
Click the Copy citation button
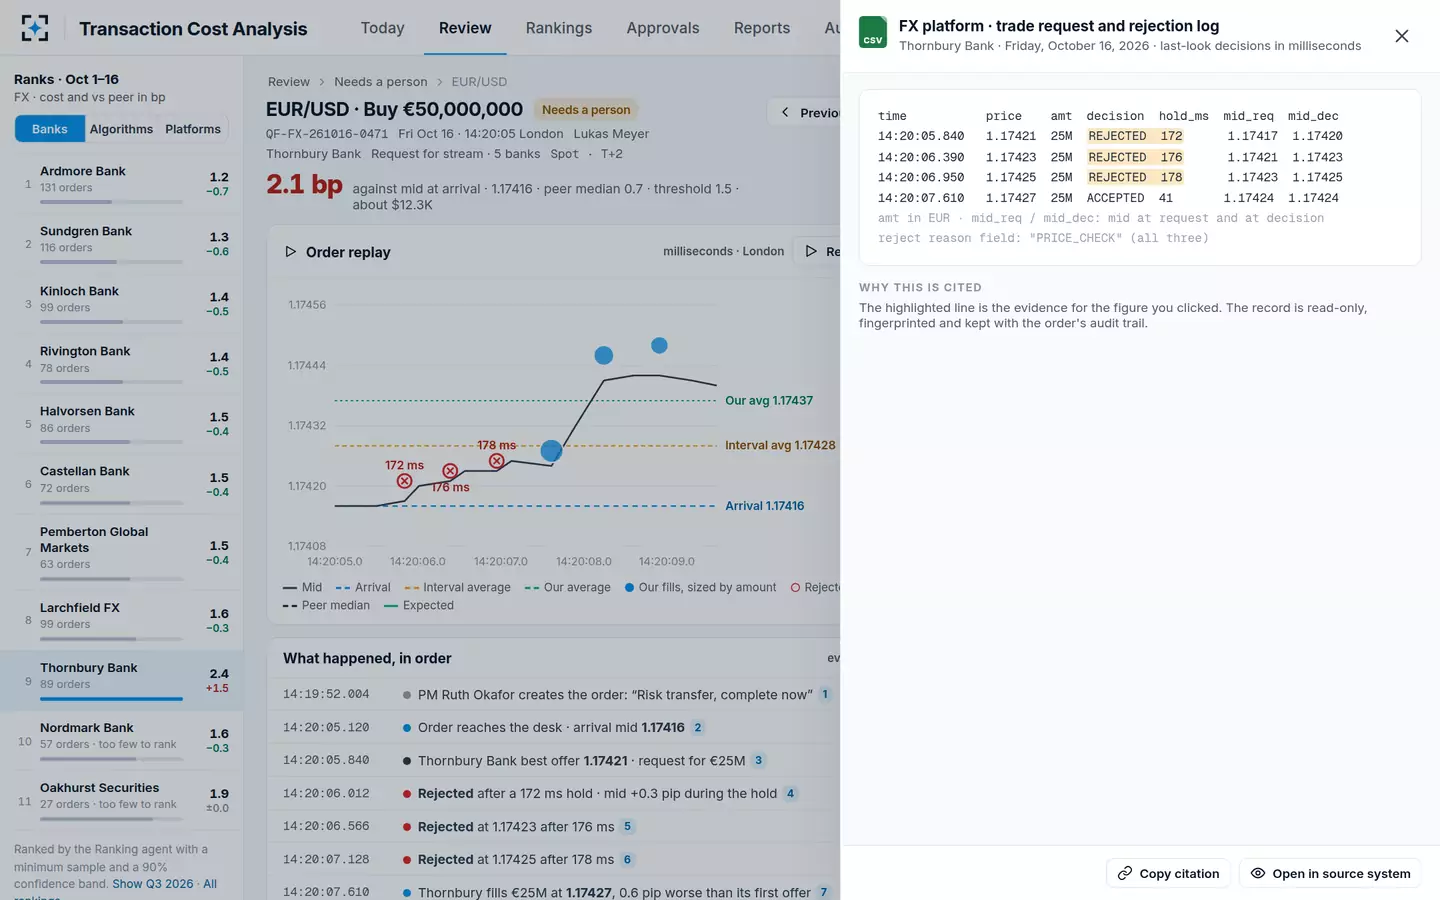(1168, 873)
